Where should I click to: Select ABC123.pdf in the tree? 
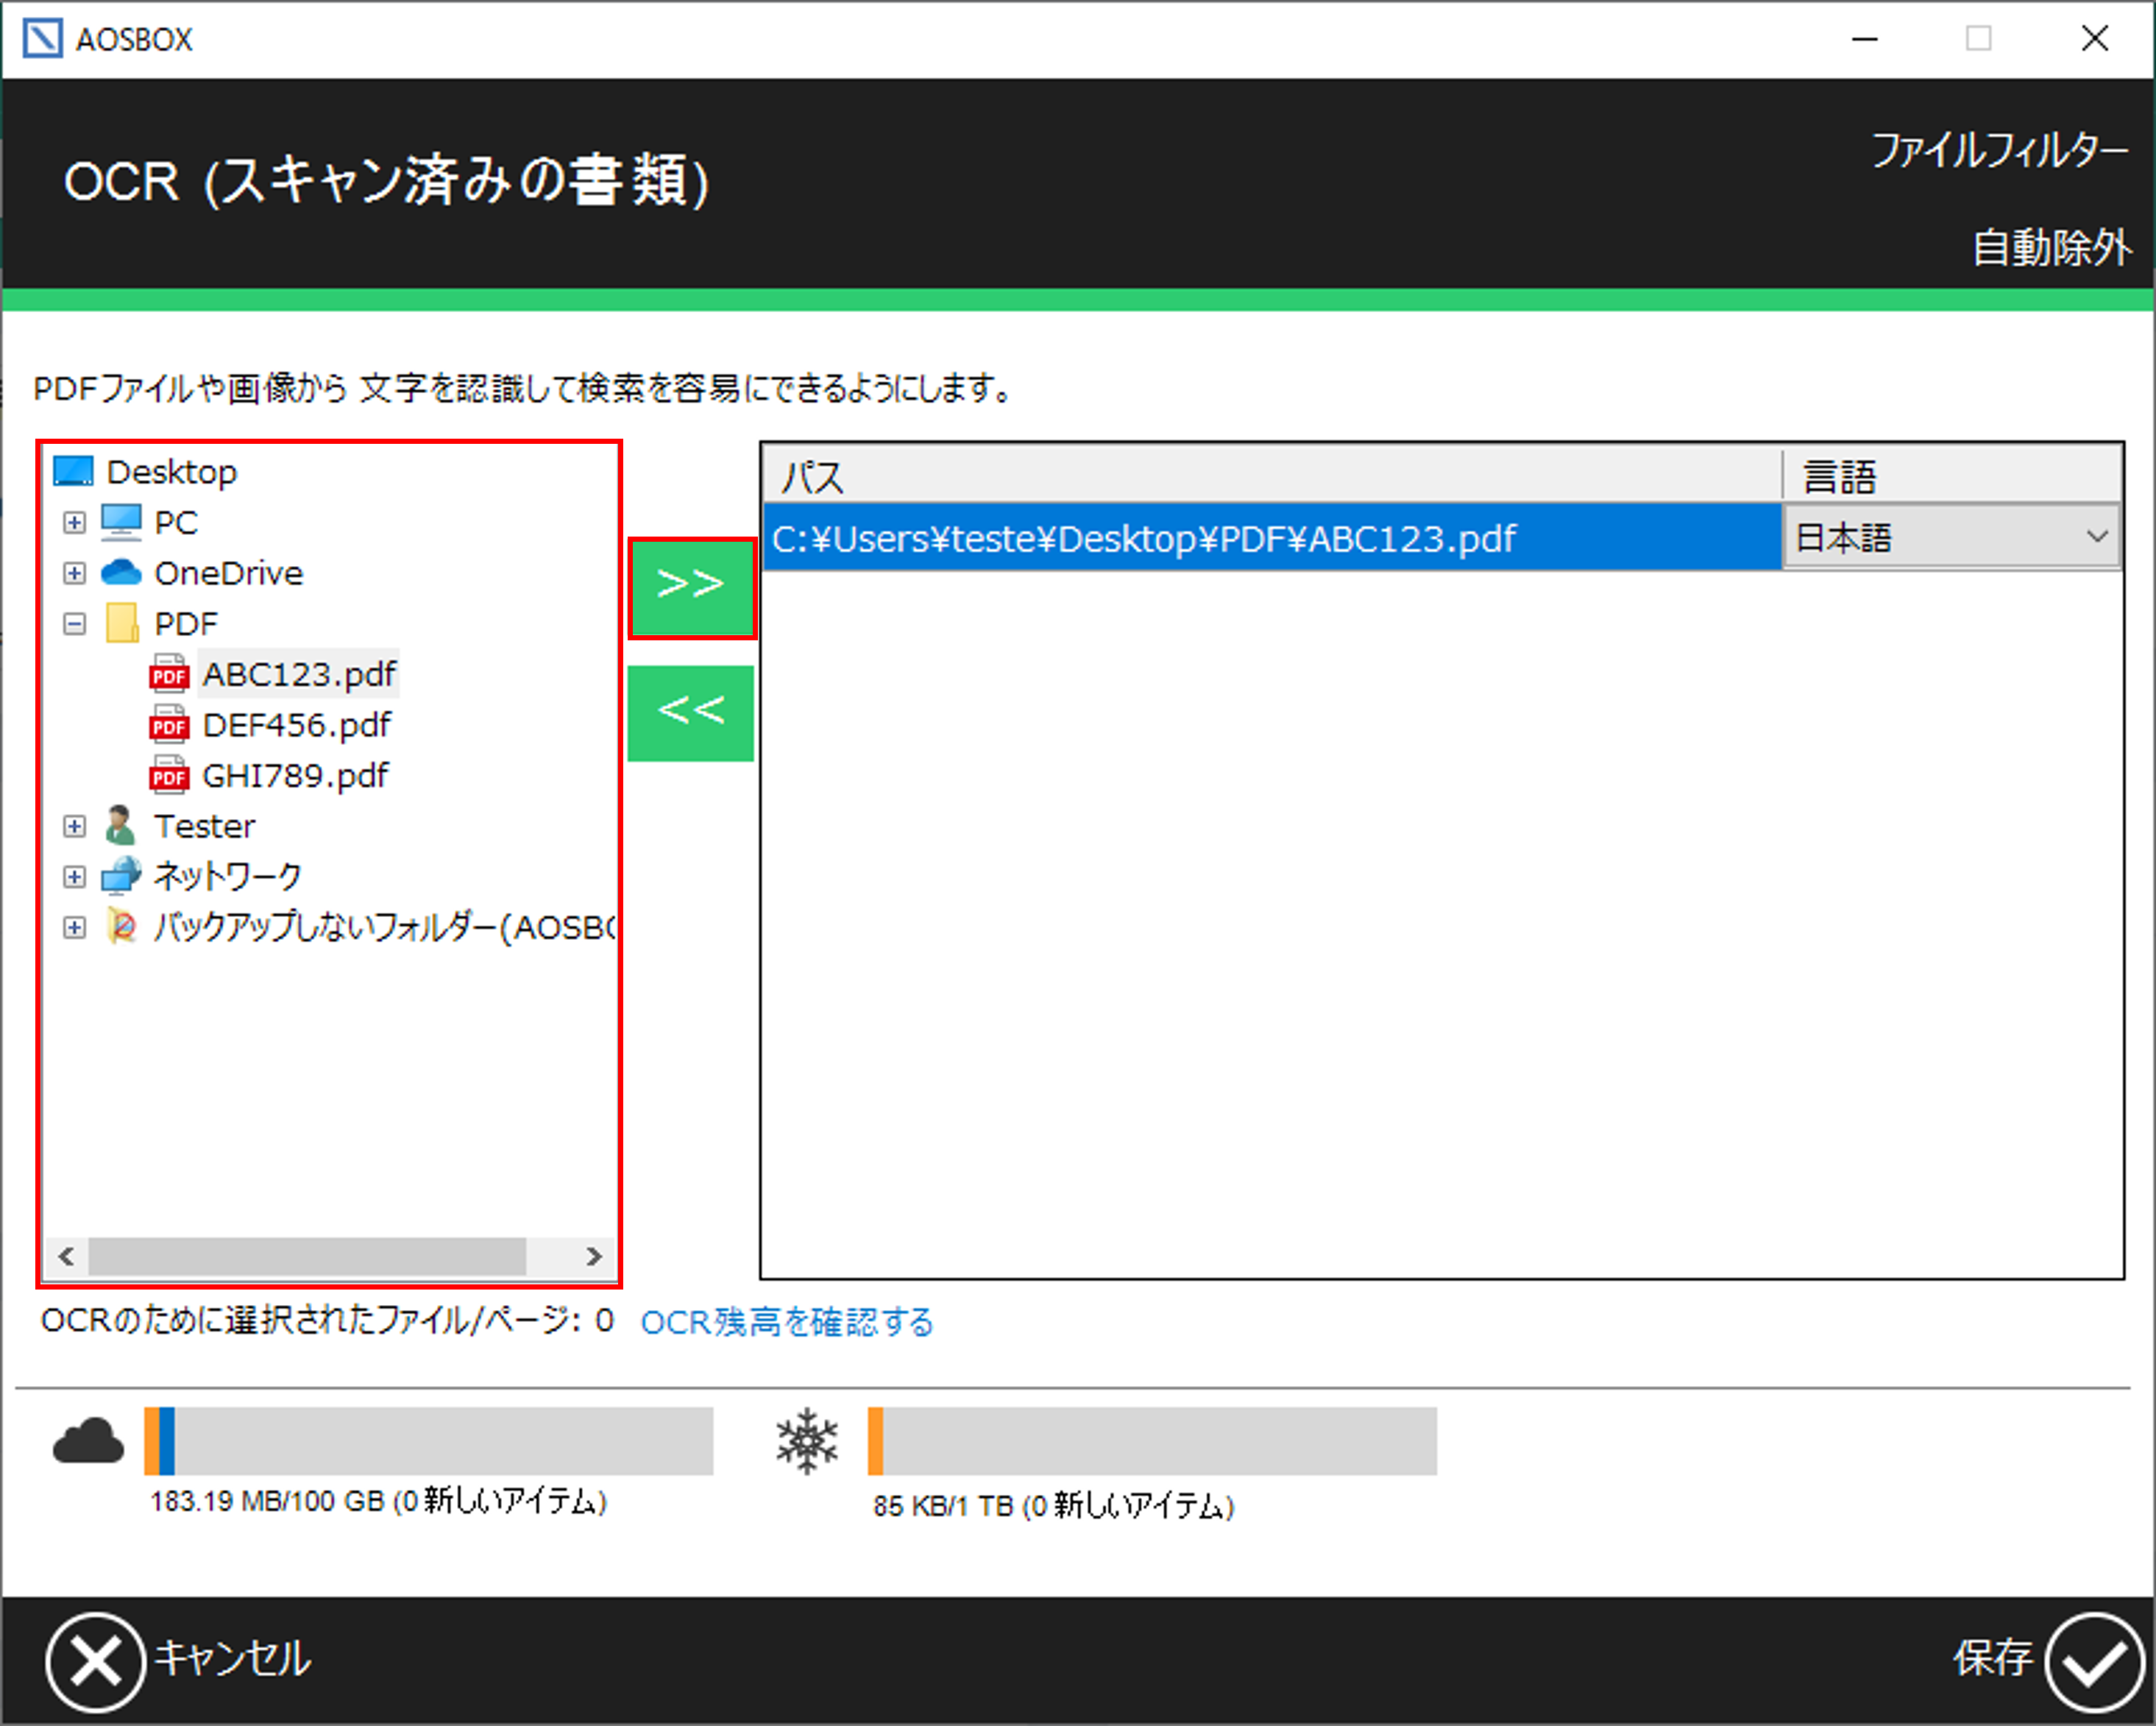click(x=299, y=673)
